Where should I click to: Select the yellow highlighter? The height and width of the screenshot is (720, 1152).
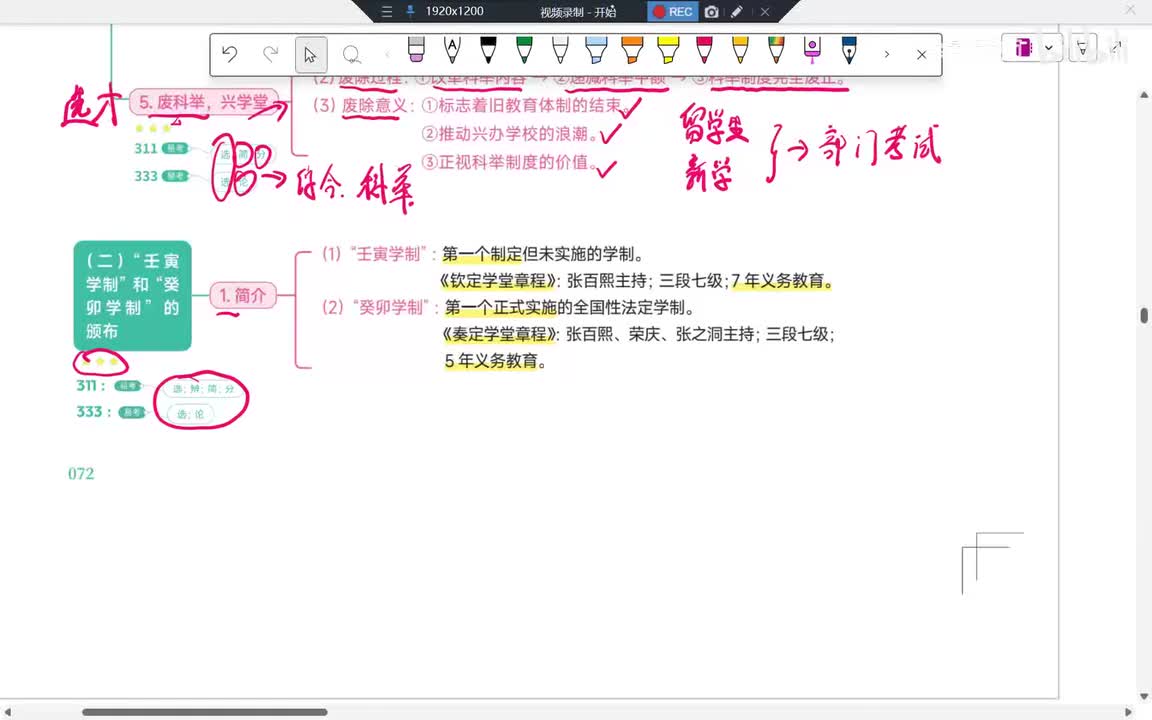click(668, 49)
